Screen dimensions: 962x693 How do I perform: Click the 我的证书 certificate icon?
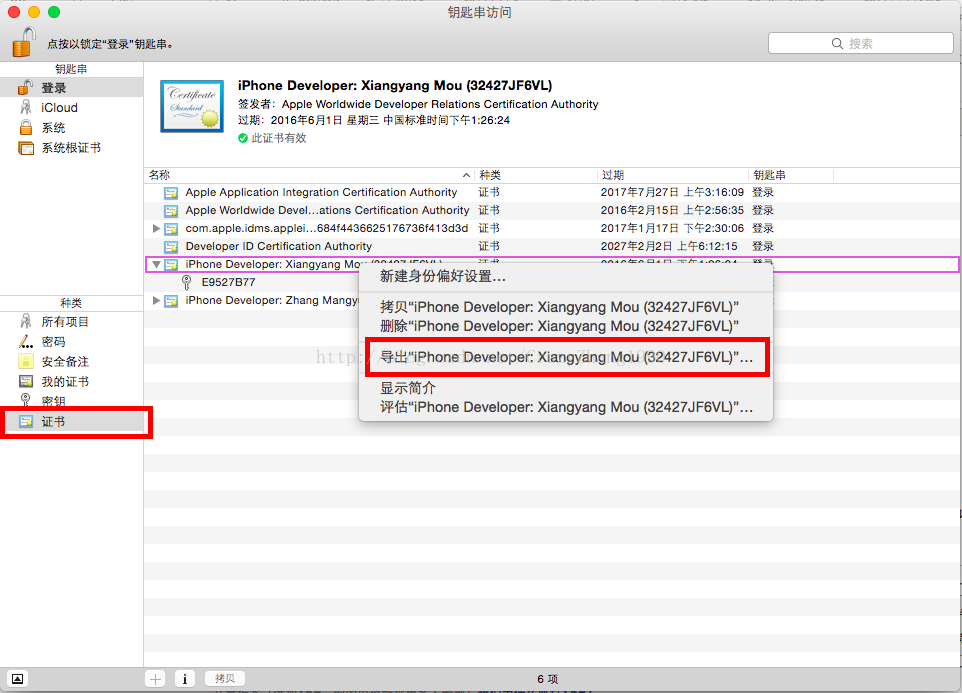click(x=26, y=381)
